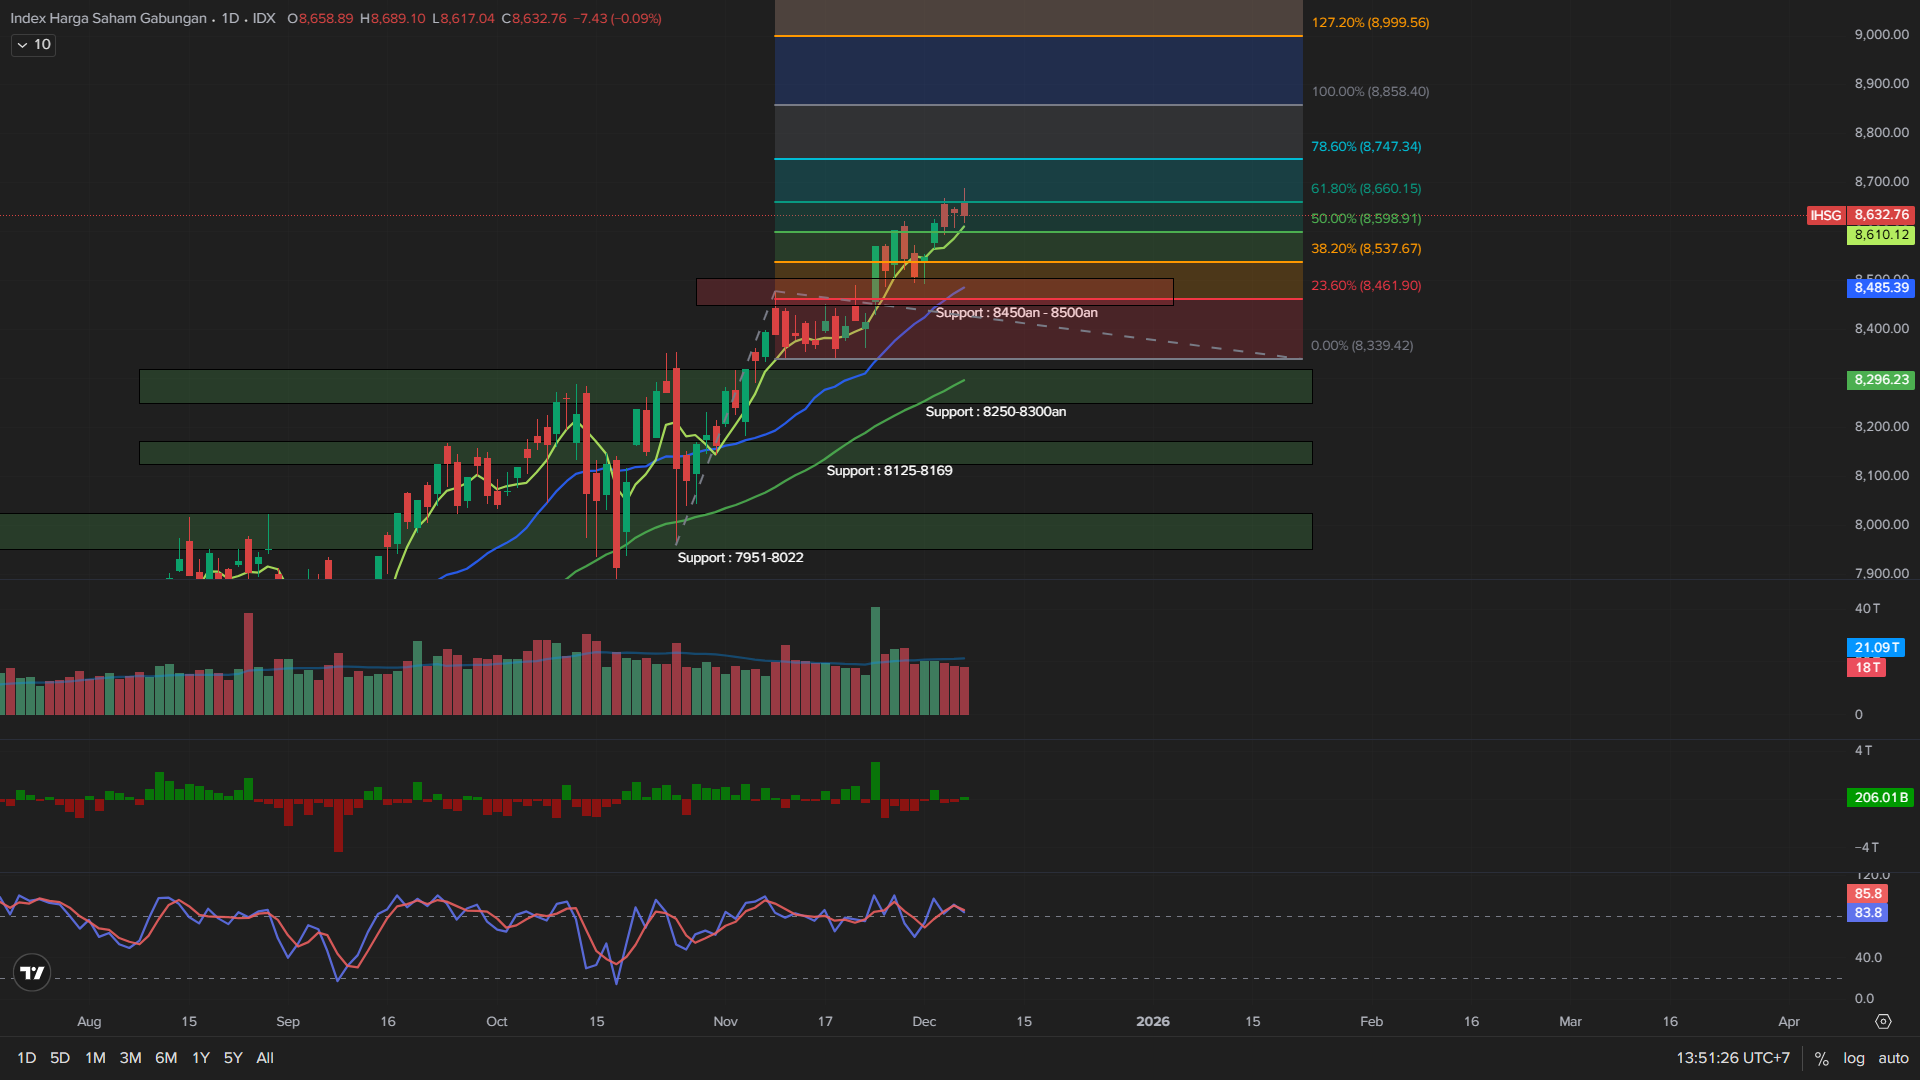Open timezone menu at 13:51:26 UTC+7
Screen dimensions: 1920x1080
(1733, 1058)
